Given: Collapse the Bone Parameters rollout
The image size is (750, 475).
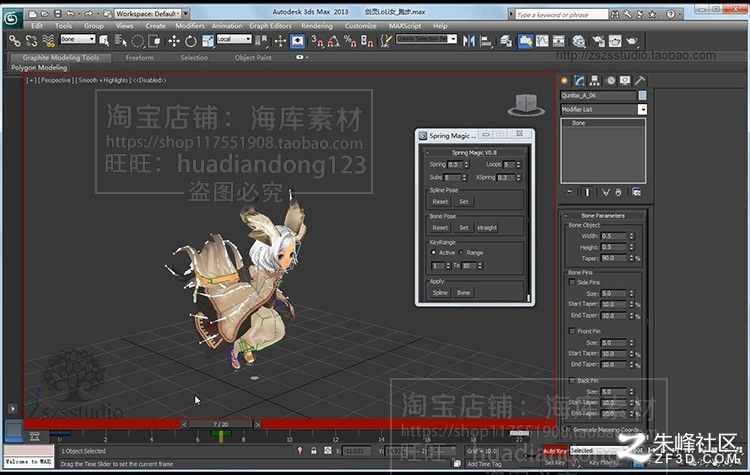Looking at the screenshot, I should 603,216.
